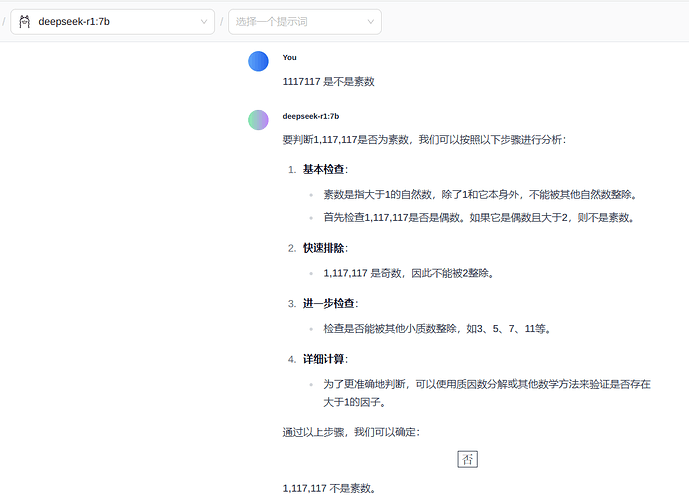This screenshot has width=689, height=500.
Task: Click the user message '1117117 是不是素数'
Action: 328,82
